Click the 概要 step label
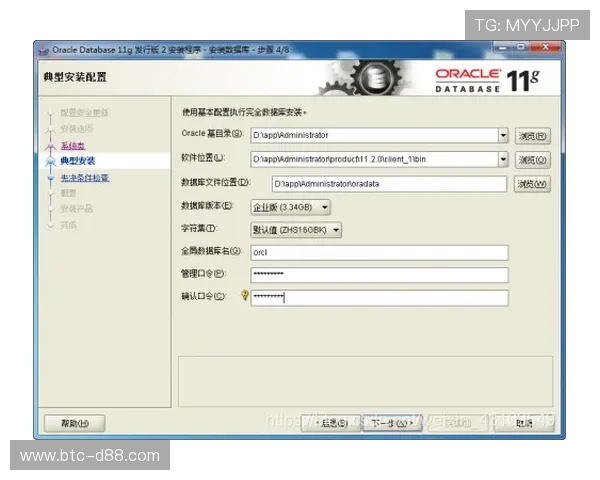The image size is (600, 480). (x=68, y=193)
